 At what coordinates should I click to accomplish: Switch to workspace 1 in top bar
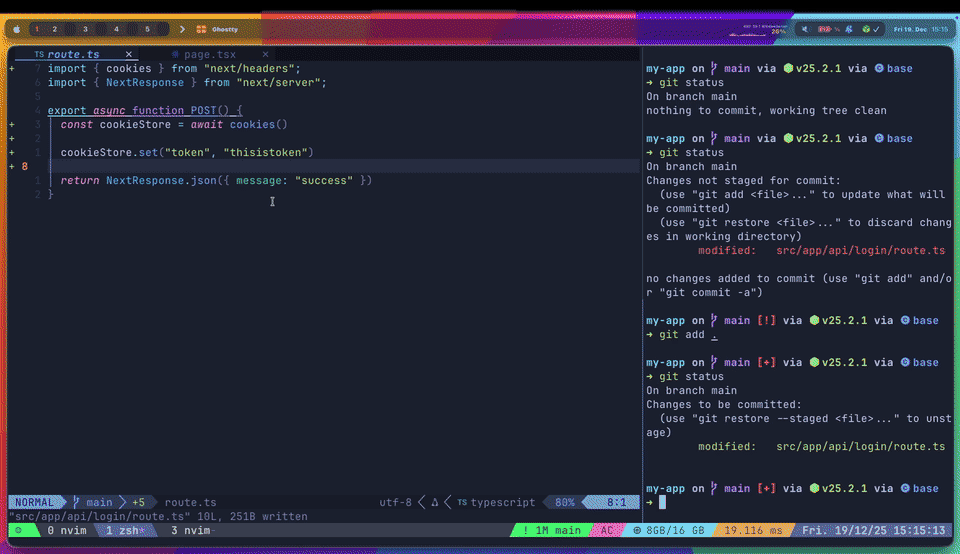37,29
